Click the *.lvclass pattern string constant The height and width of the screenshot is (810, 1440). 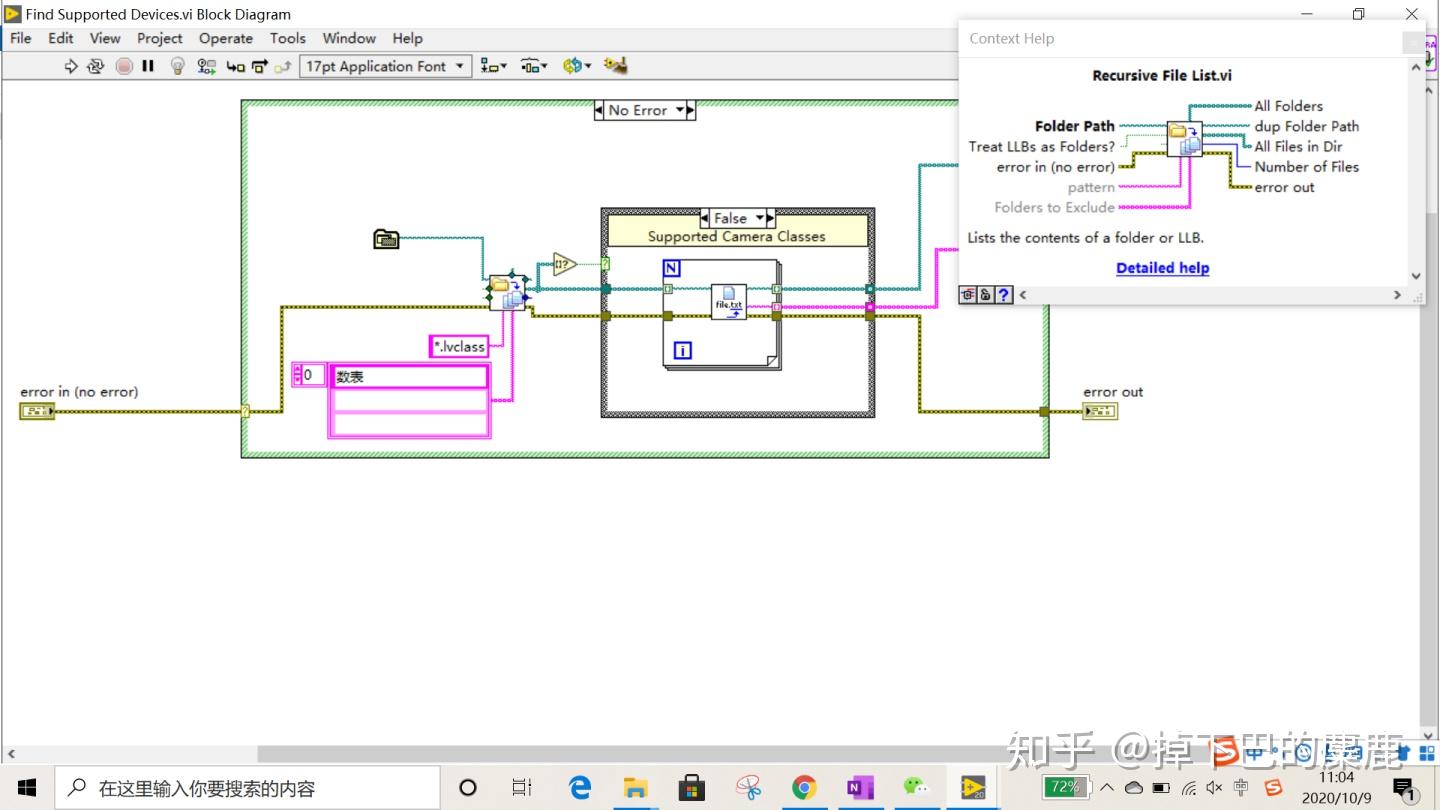tap(459, 347)
